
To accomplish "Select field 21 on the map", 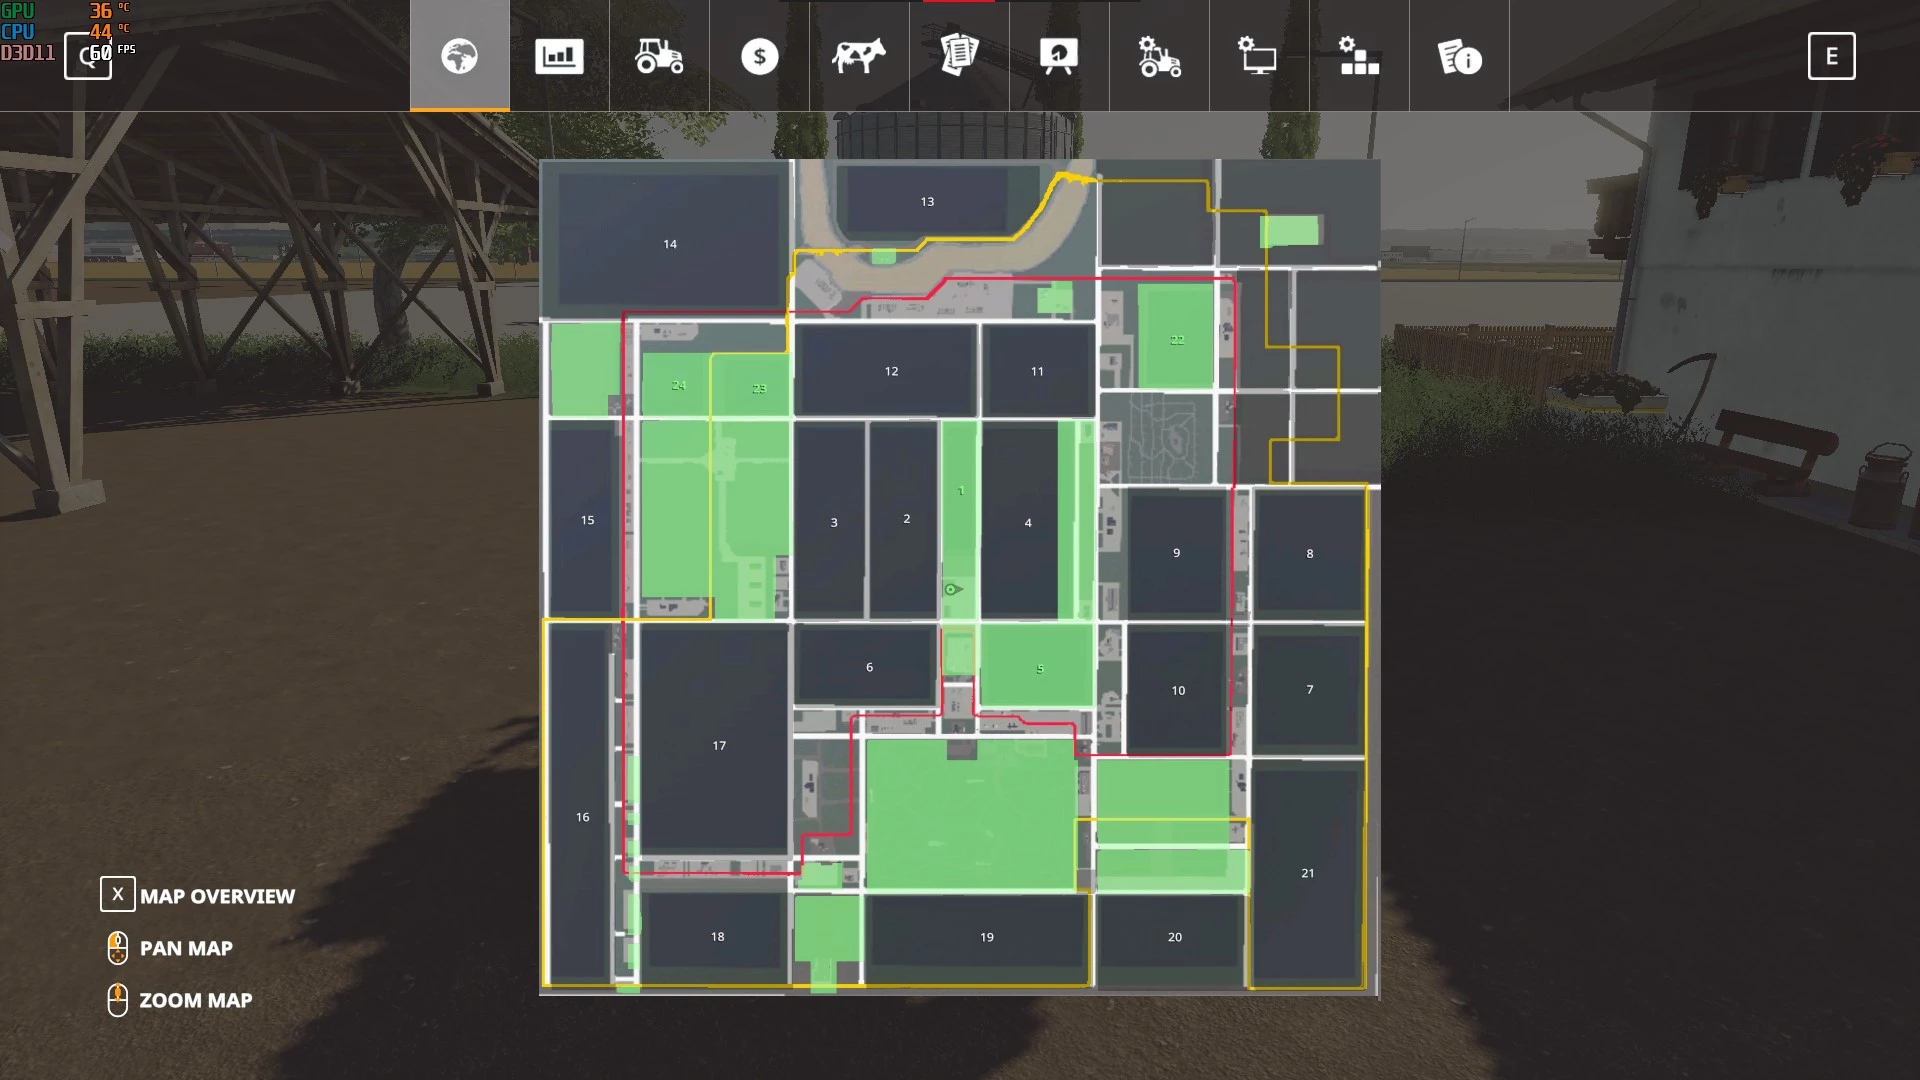I will pos(1307,873).
